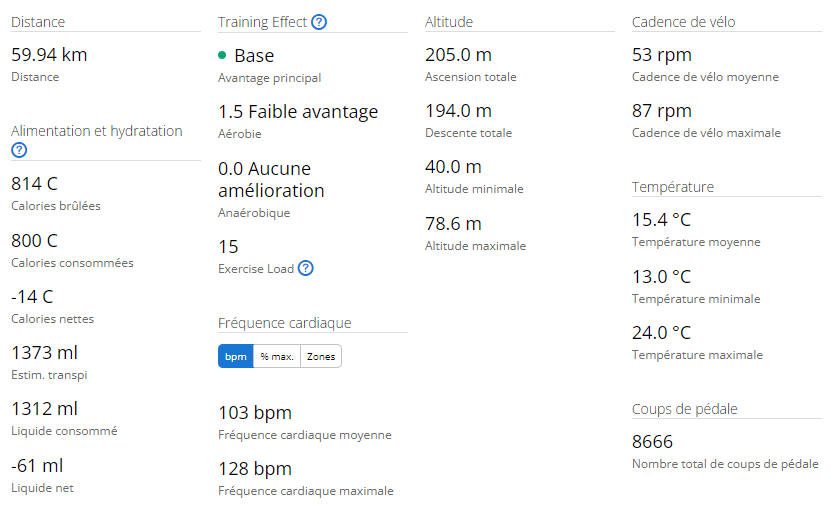Switch heart rate display to Zones
This screenshot has width=831, height=511.
(321, 357)
